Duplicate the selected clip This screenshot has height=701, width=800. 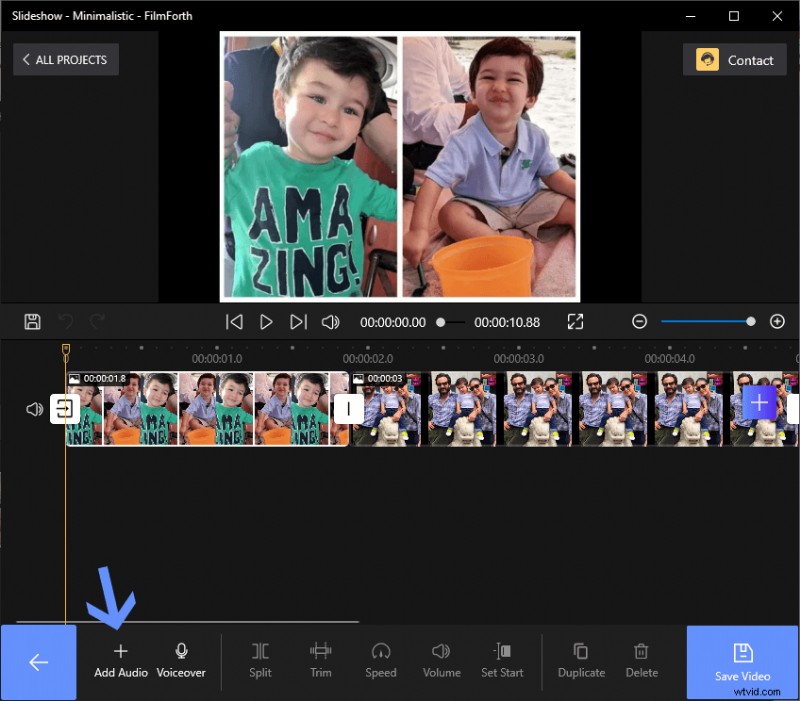(x=581, y=661)
